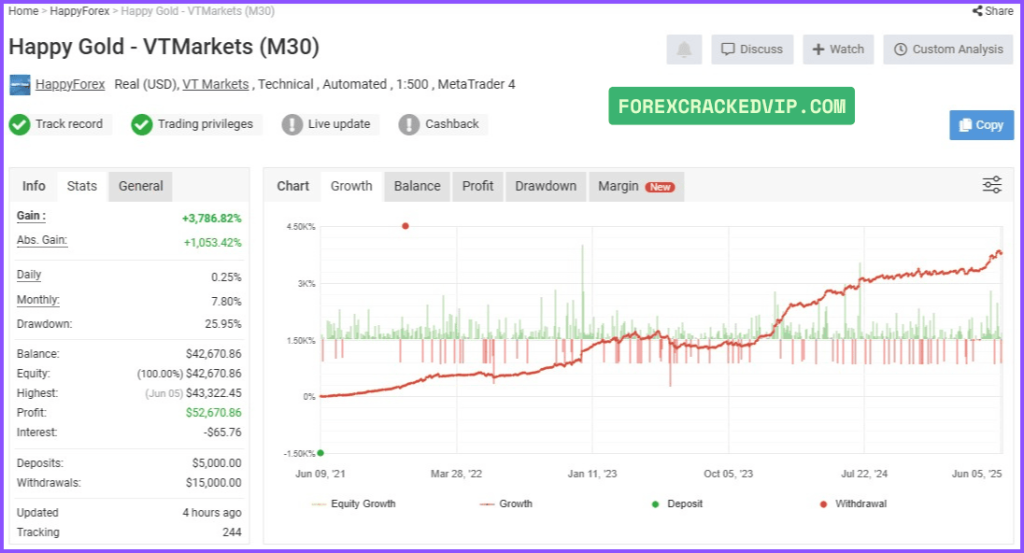Click the balance value $42,670.86
The width and height of the screenshot is (1024, 553).
[214, 354]
